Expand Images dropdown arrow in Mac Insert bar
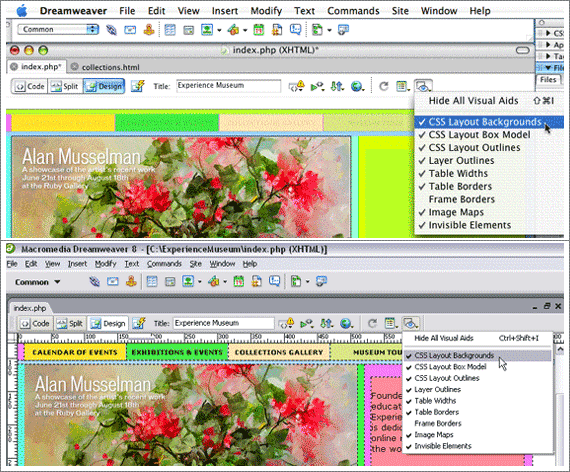This screenshot has height=472, width=570. point(219,30)
